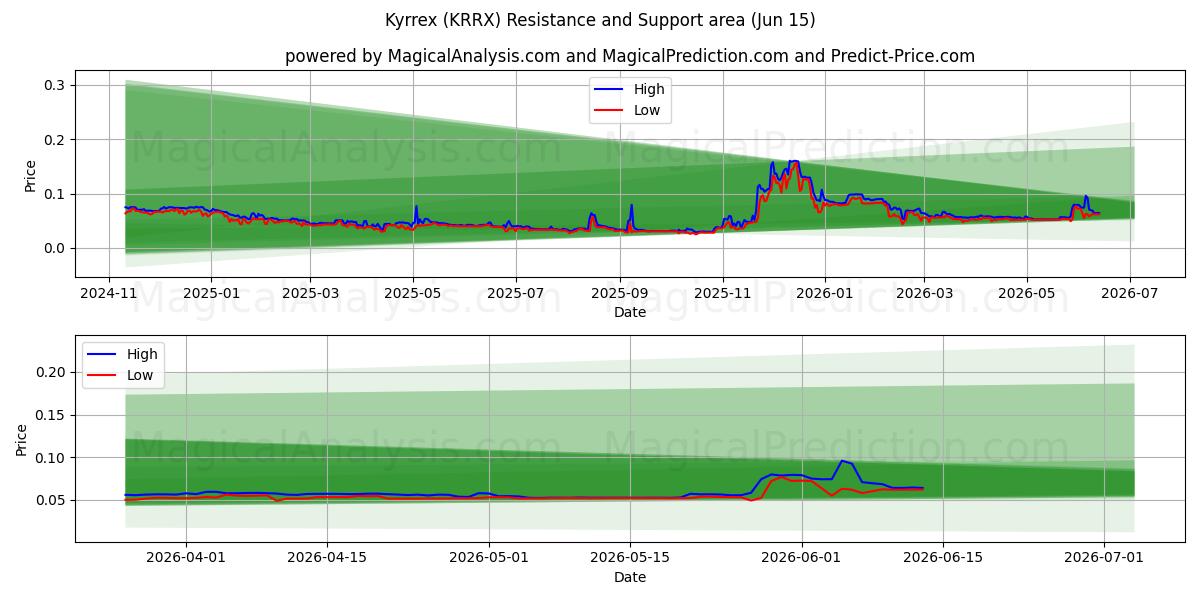The width and height of the screenshot is (1200, 600).
Task: Click the '2025-05' x-axis label
Action: coord(413,294)
